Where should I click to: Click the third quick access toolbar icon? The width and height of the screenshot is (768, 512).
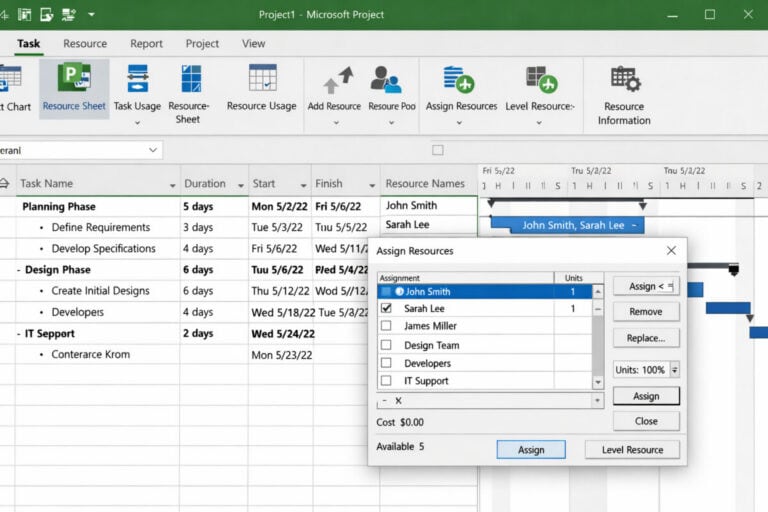(47, 15)
